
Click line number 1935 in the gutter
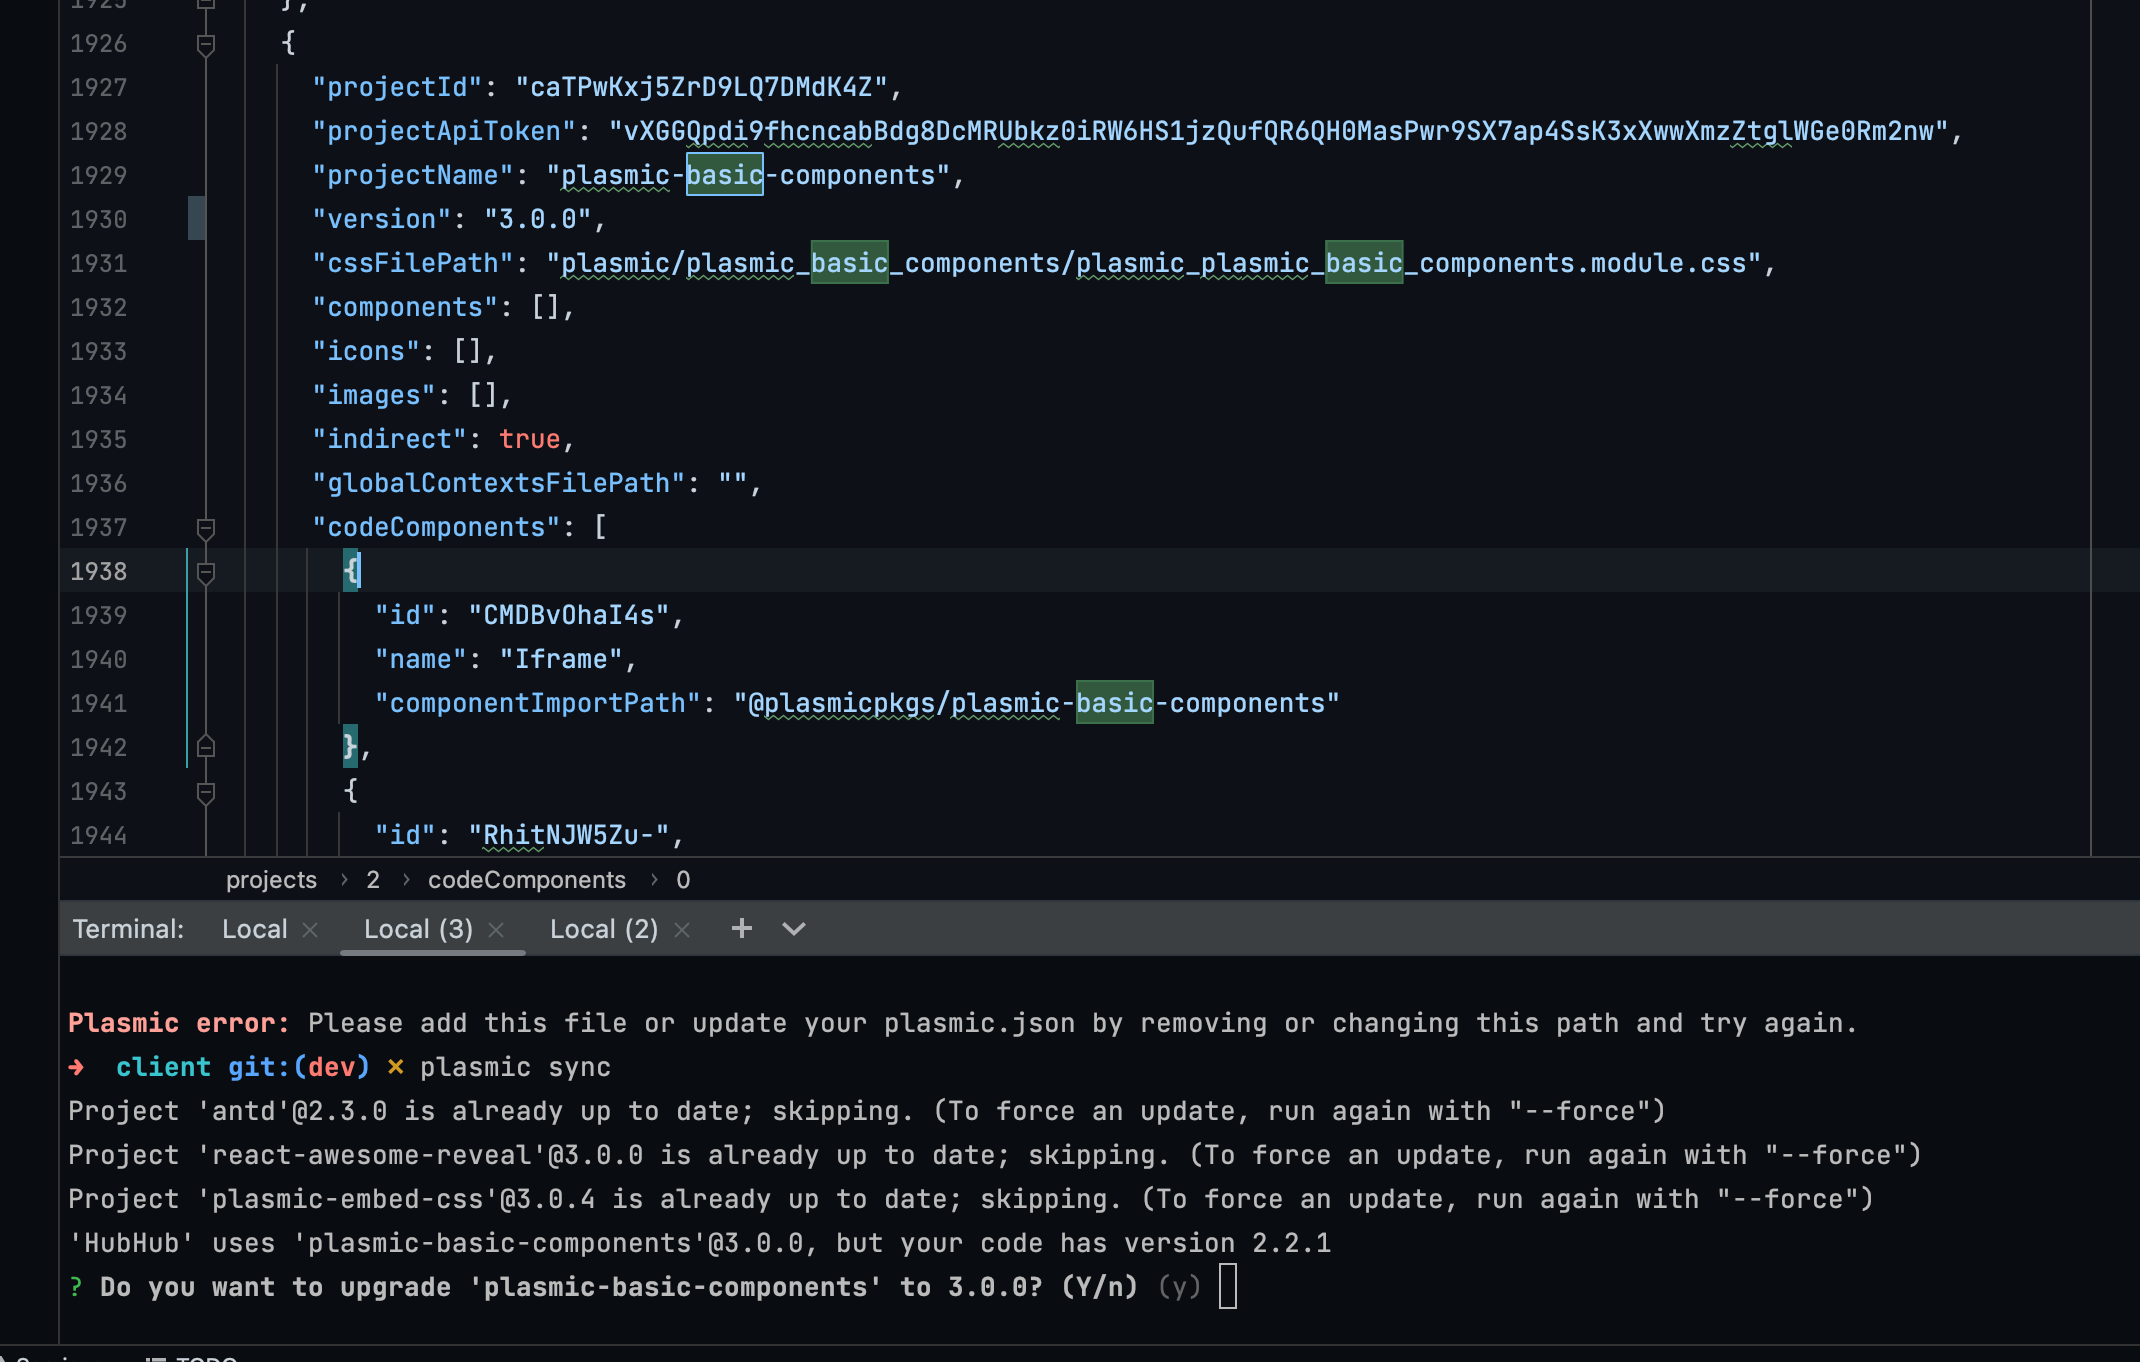click(x=98, y=440)
